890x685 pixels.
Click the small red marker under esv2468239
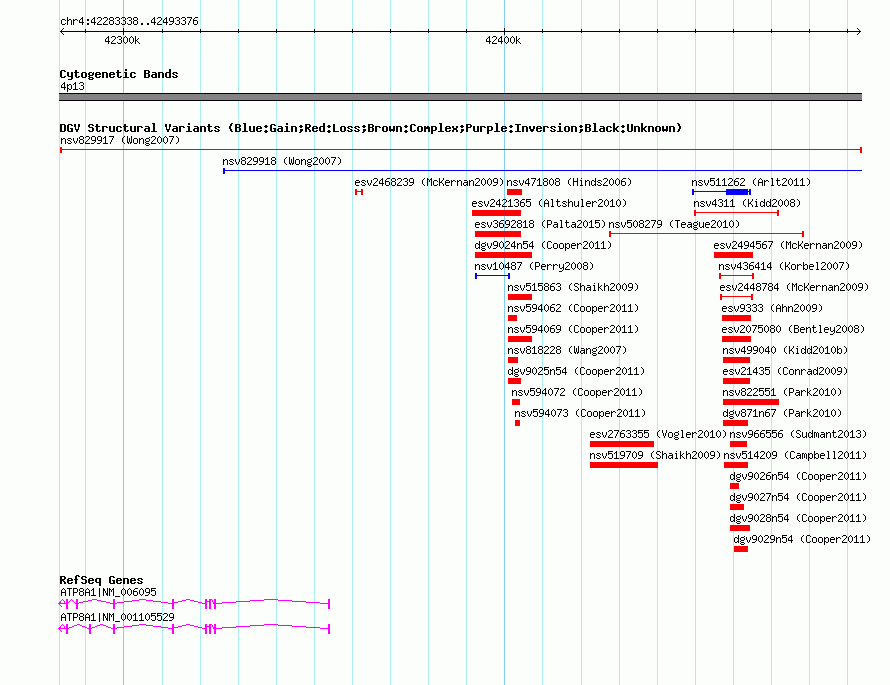point(359,192)
